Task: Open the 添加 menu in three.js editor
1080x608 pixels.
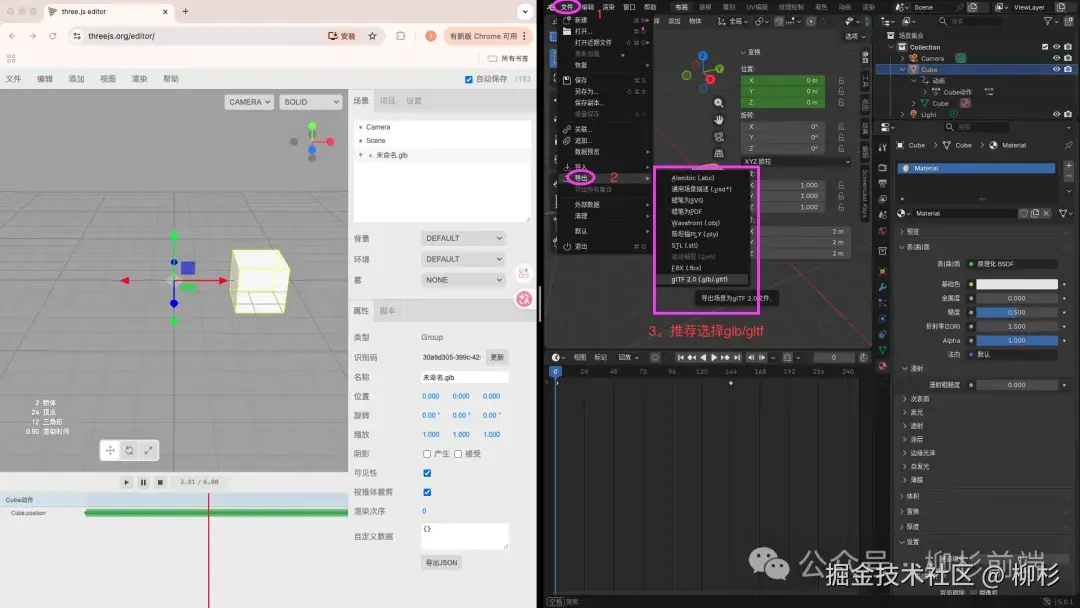Action: (76, 79)
